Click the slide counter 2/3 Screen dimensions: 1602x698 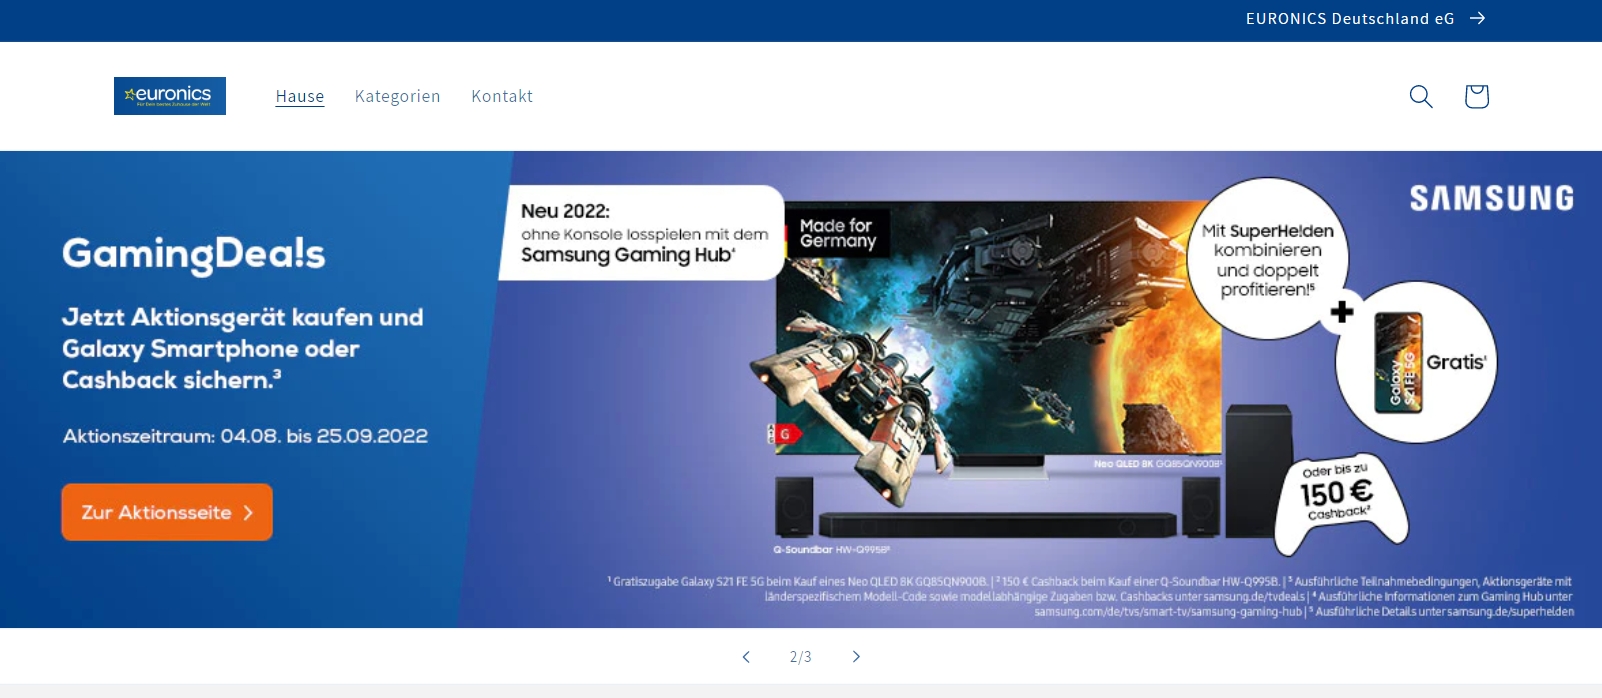pos(801,657)
